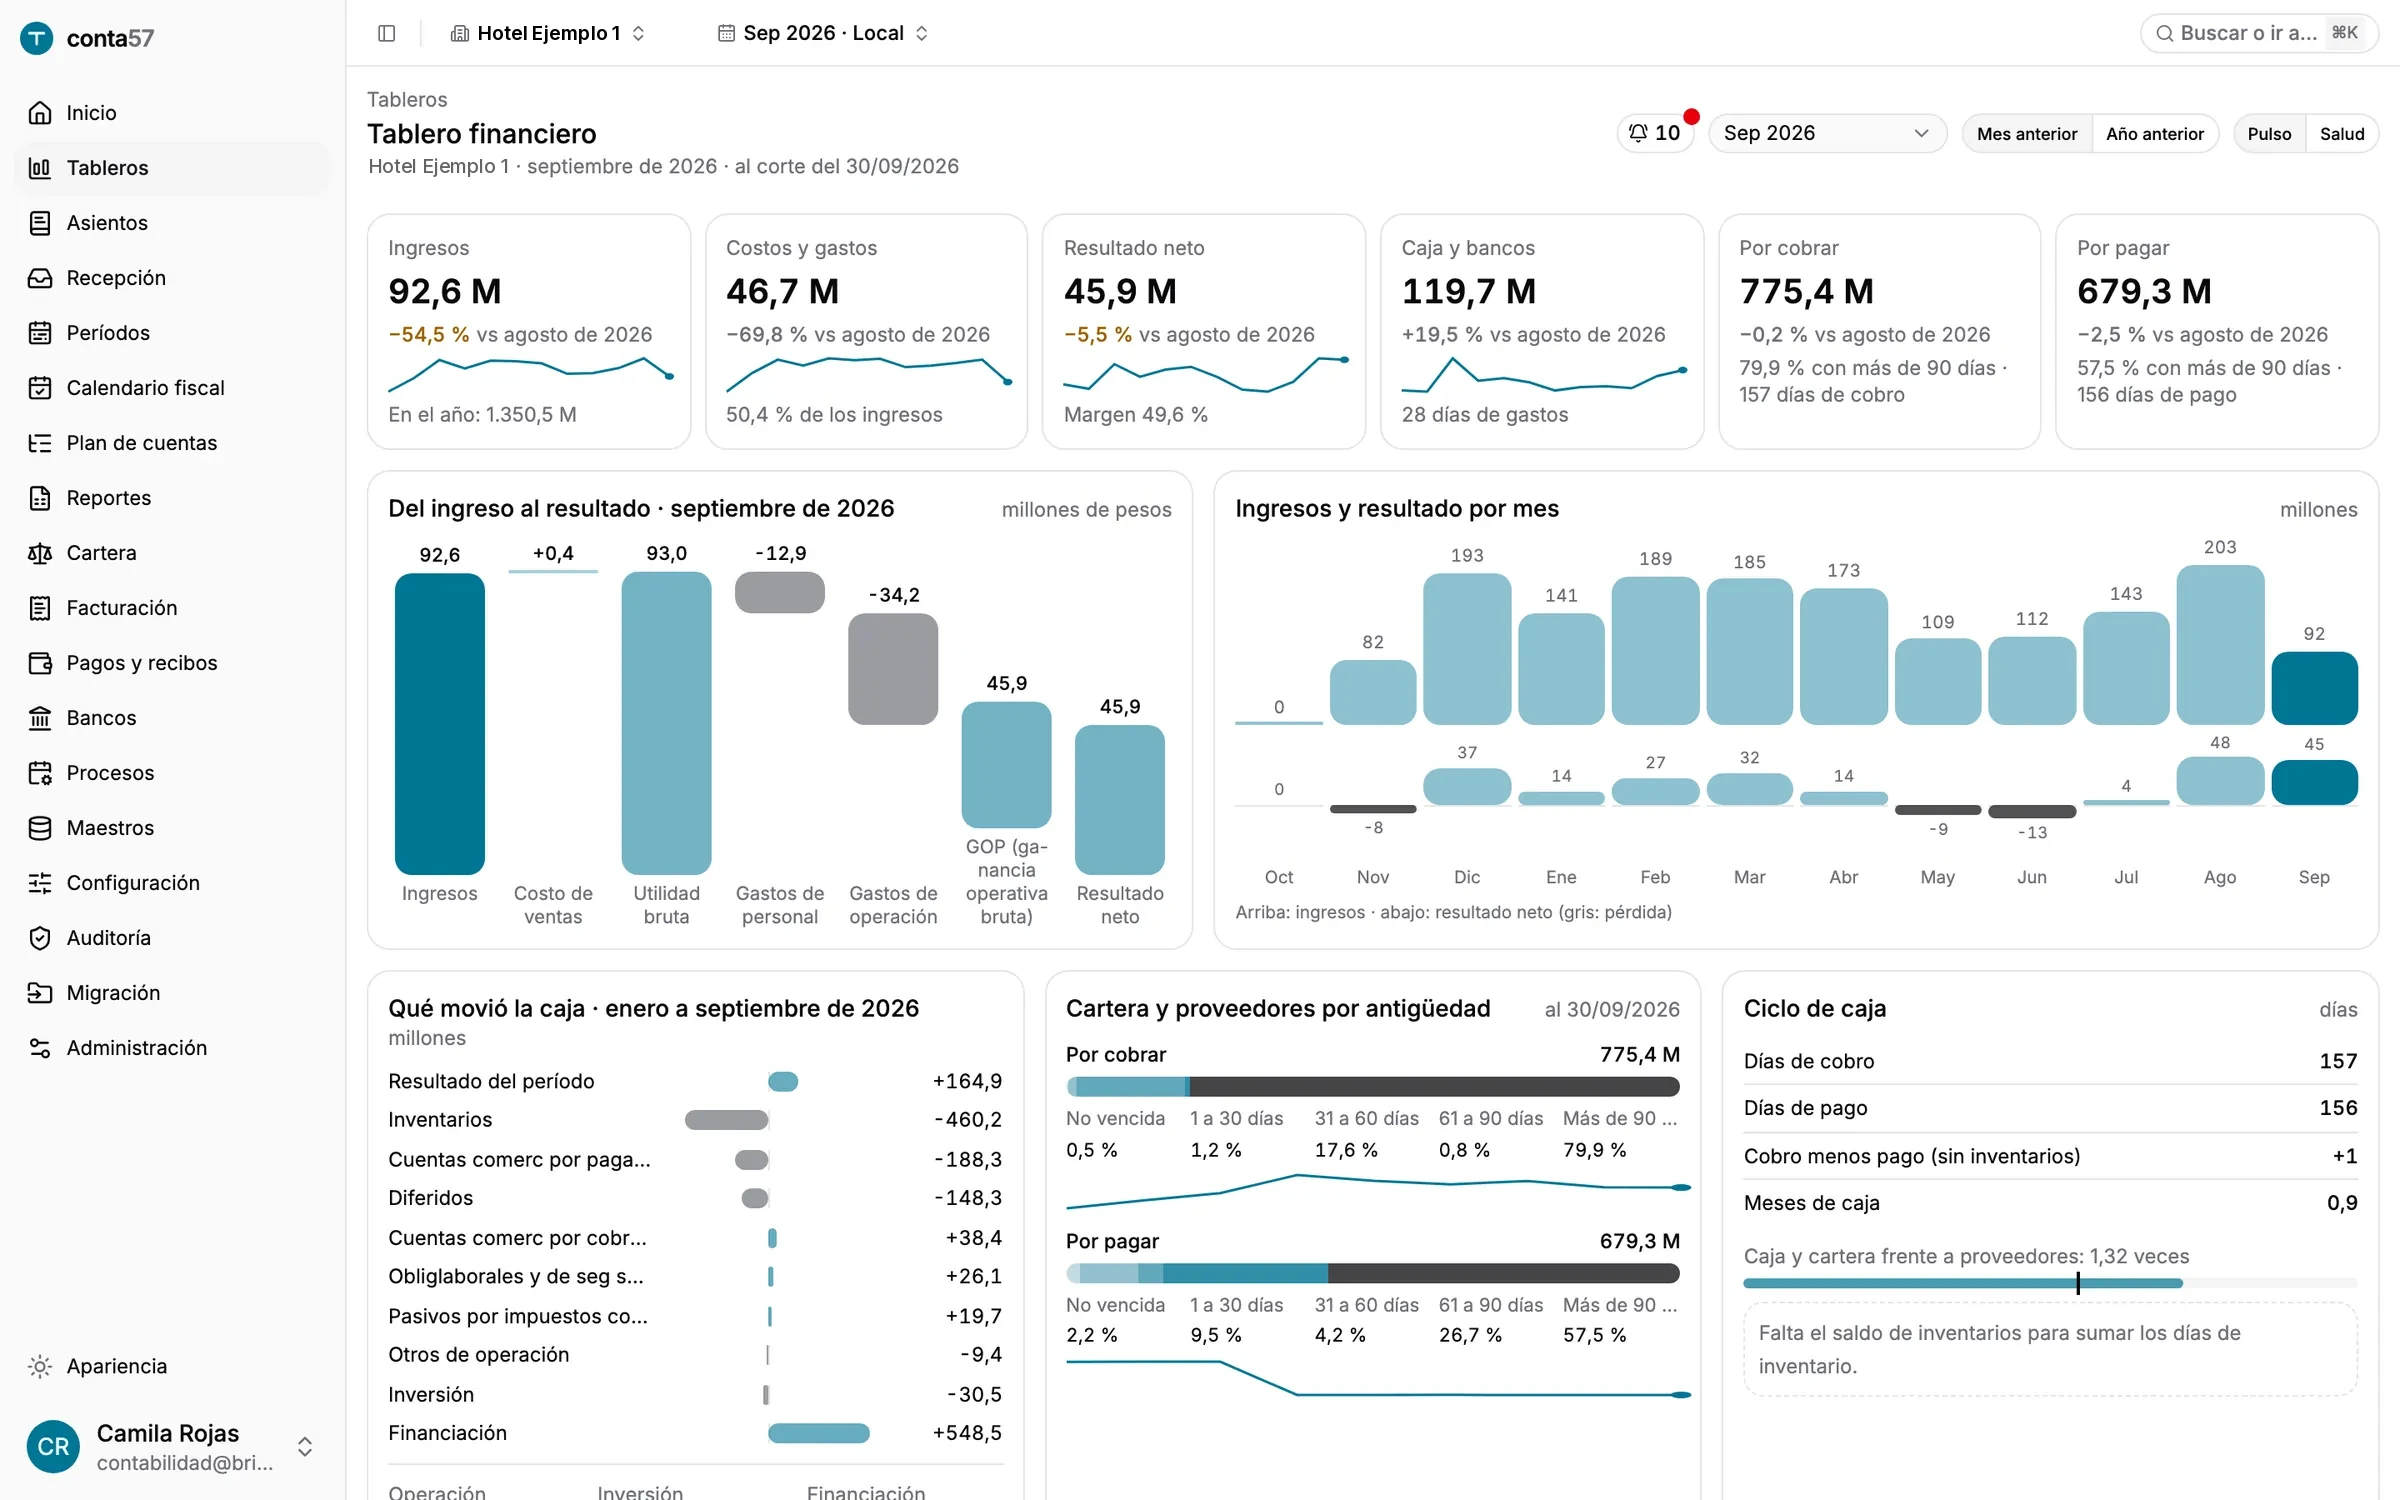Open Tableros via its chart icon

[x=40, y=168]
